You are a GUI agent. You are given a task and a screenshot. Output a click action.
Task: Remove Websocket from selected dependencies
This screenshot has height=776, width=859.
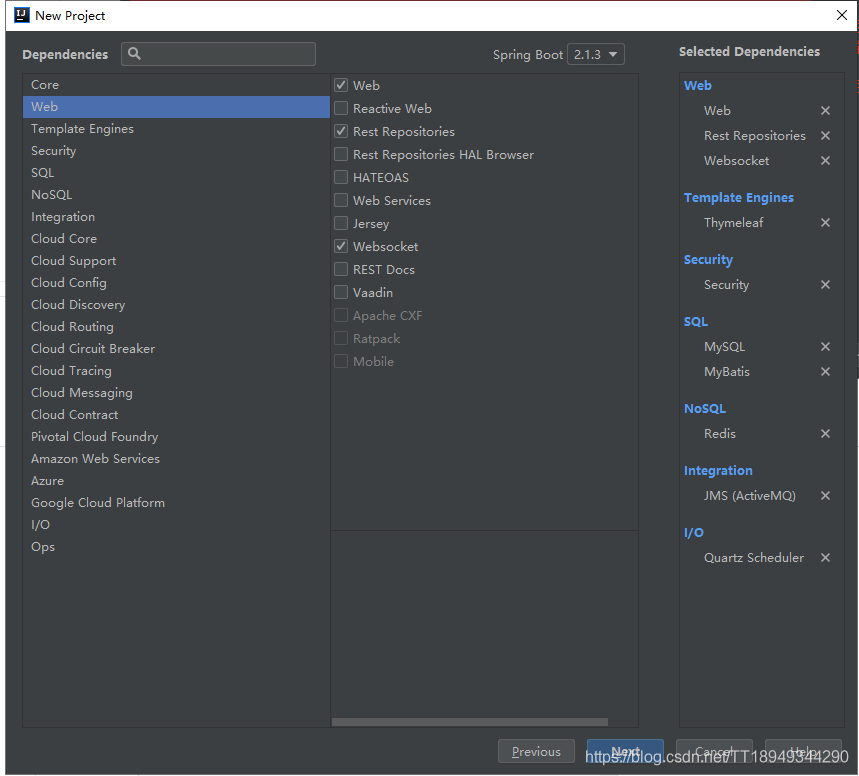tap(825, 161)
